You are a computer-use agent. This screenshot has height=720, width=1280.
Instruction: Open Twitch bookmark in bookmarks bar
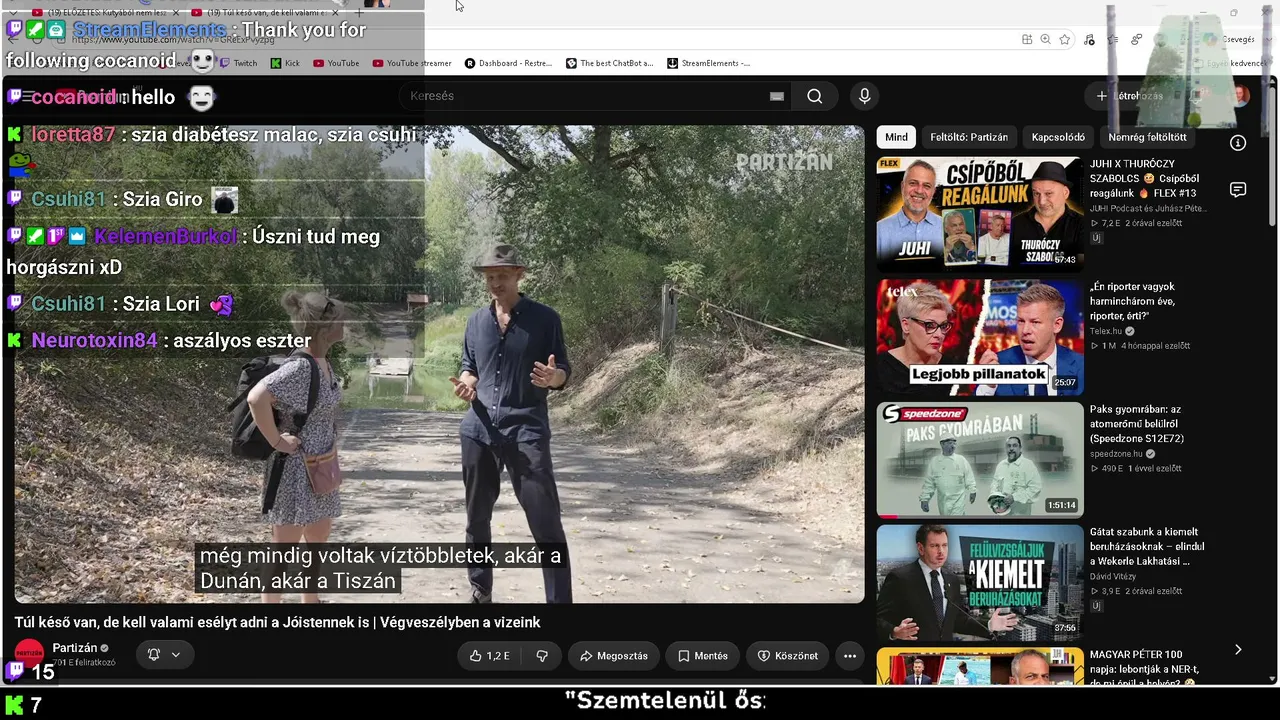pos(237,63)
